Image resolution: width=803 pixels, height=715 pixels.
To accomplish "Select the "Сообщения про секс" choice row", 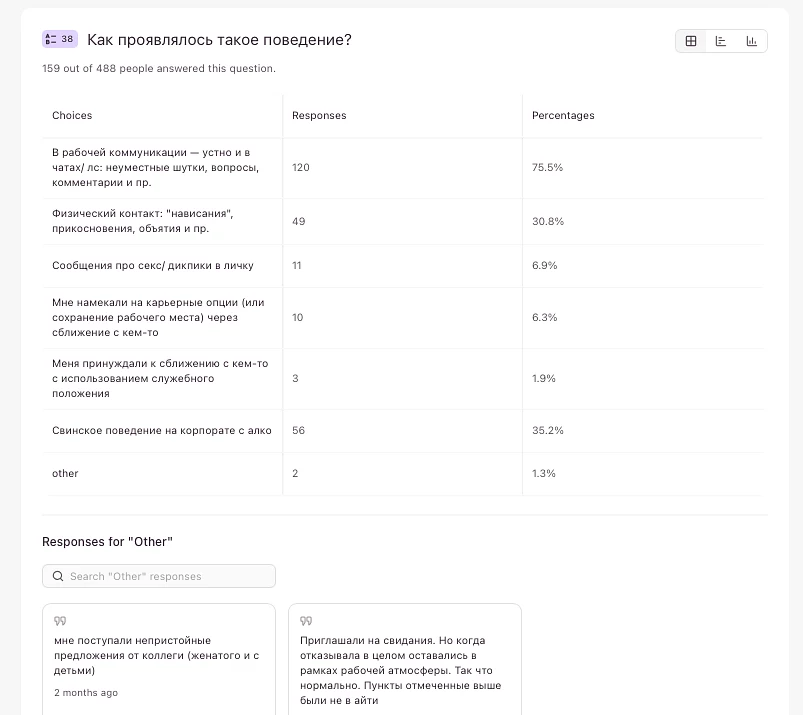I will pos(153,266).
